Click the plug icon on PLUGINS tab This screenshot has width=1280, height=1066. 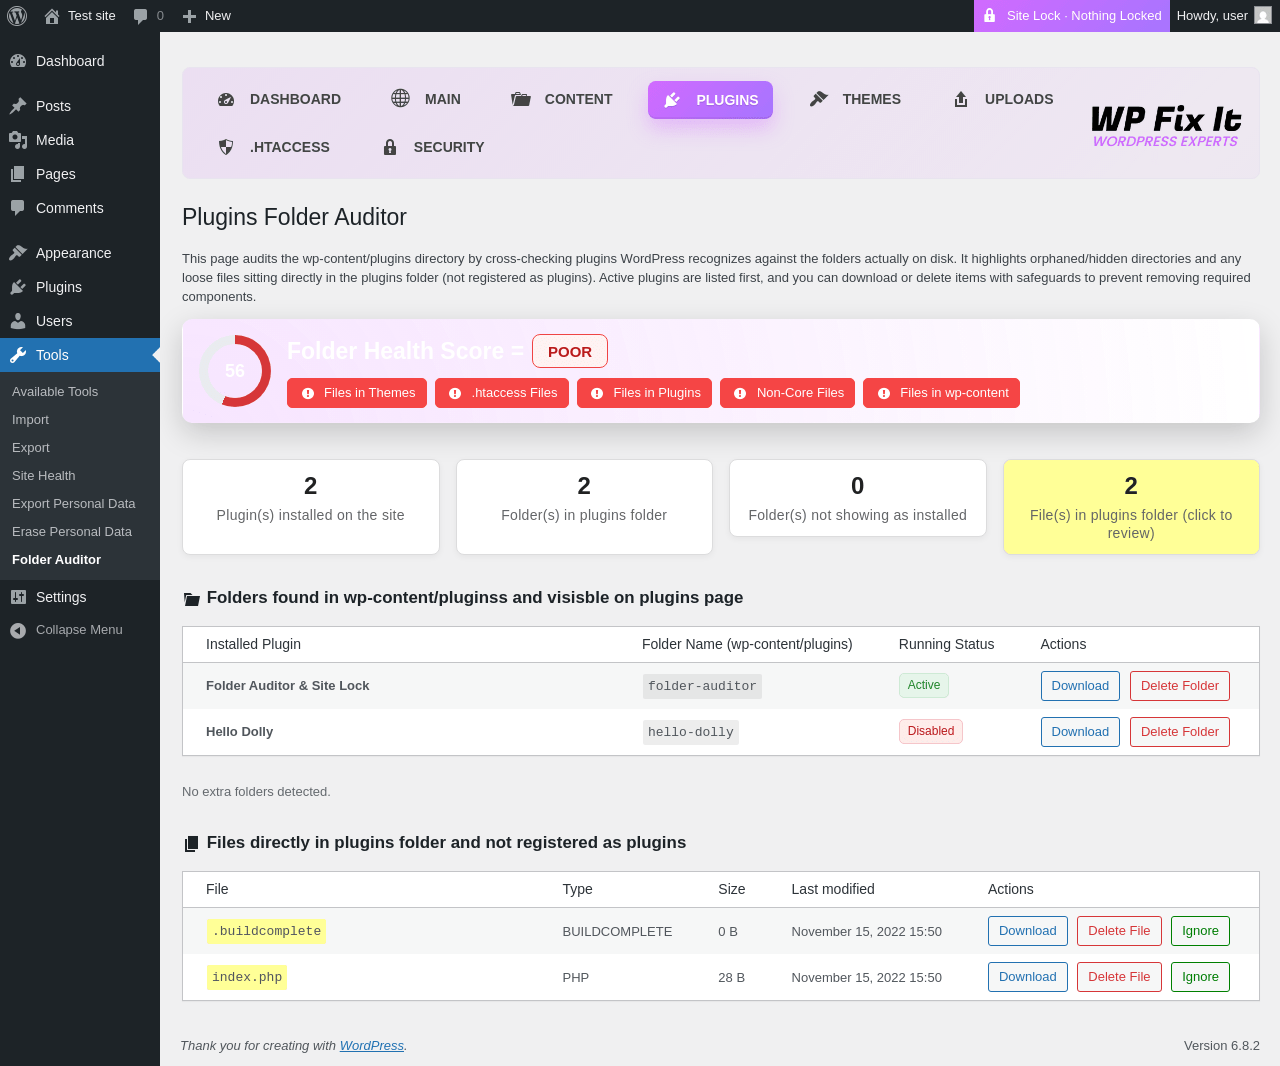coord(672,100)
